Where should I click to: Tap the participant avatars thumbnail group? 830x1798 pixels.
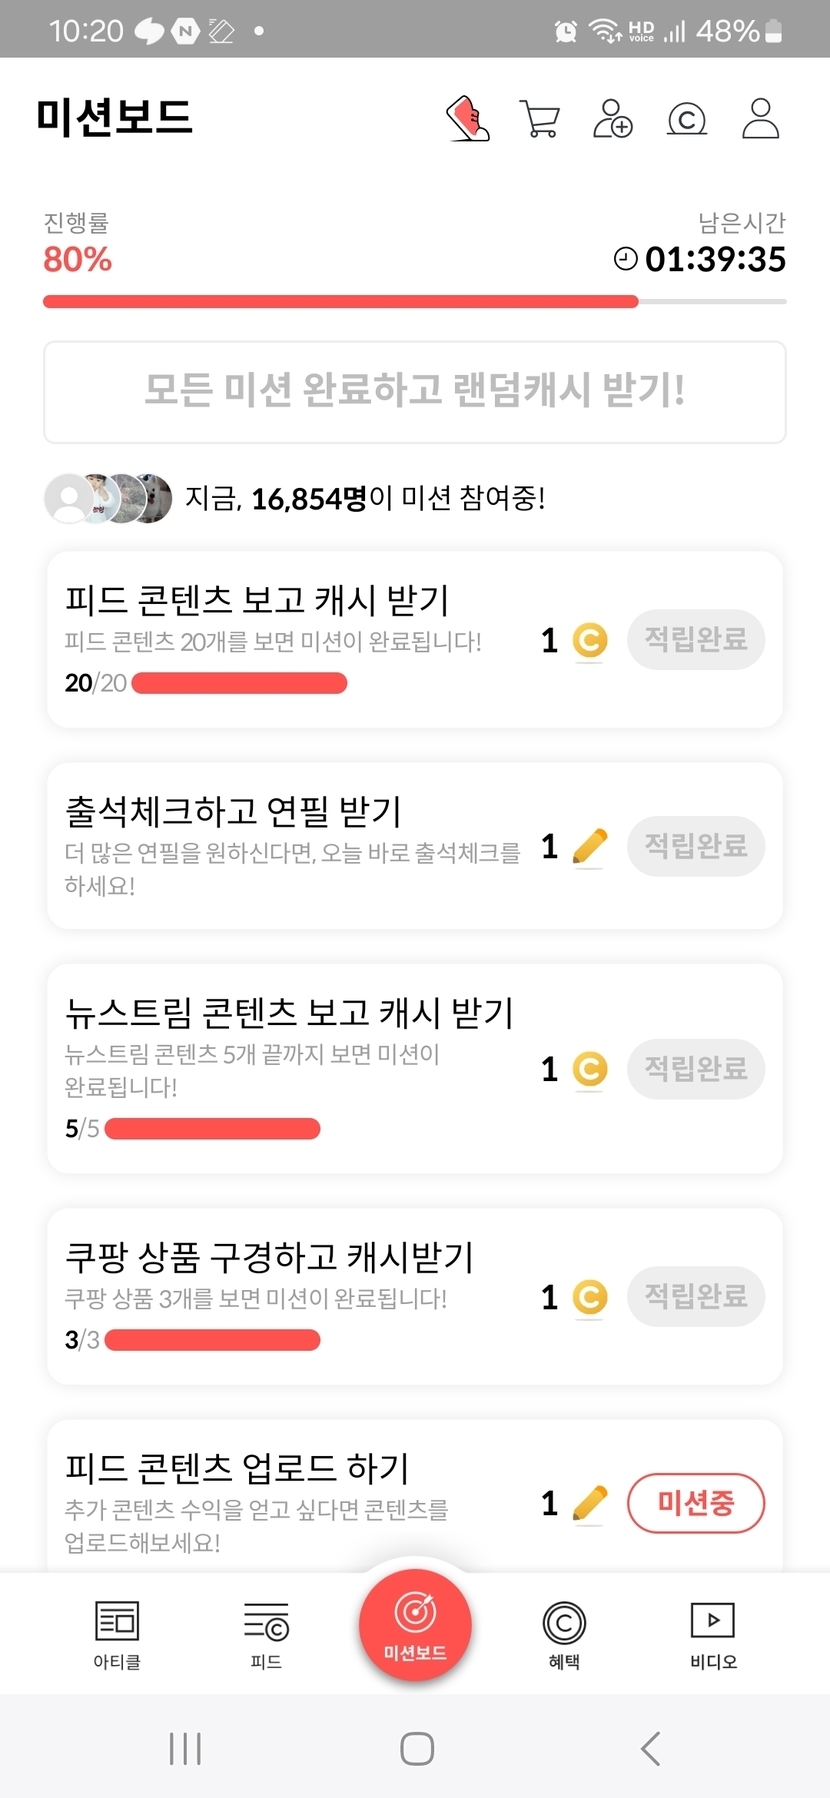108,498
